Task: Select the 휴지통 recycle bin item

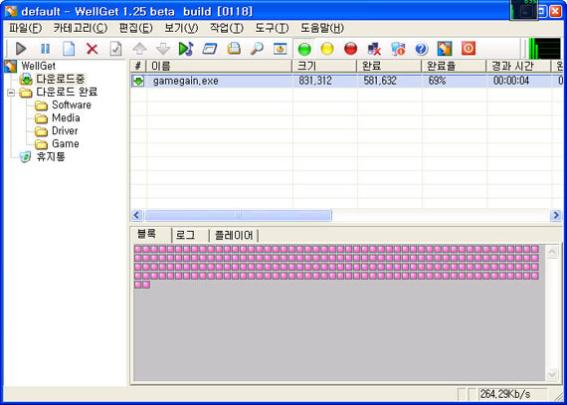Action: tap(51, 157)
